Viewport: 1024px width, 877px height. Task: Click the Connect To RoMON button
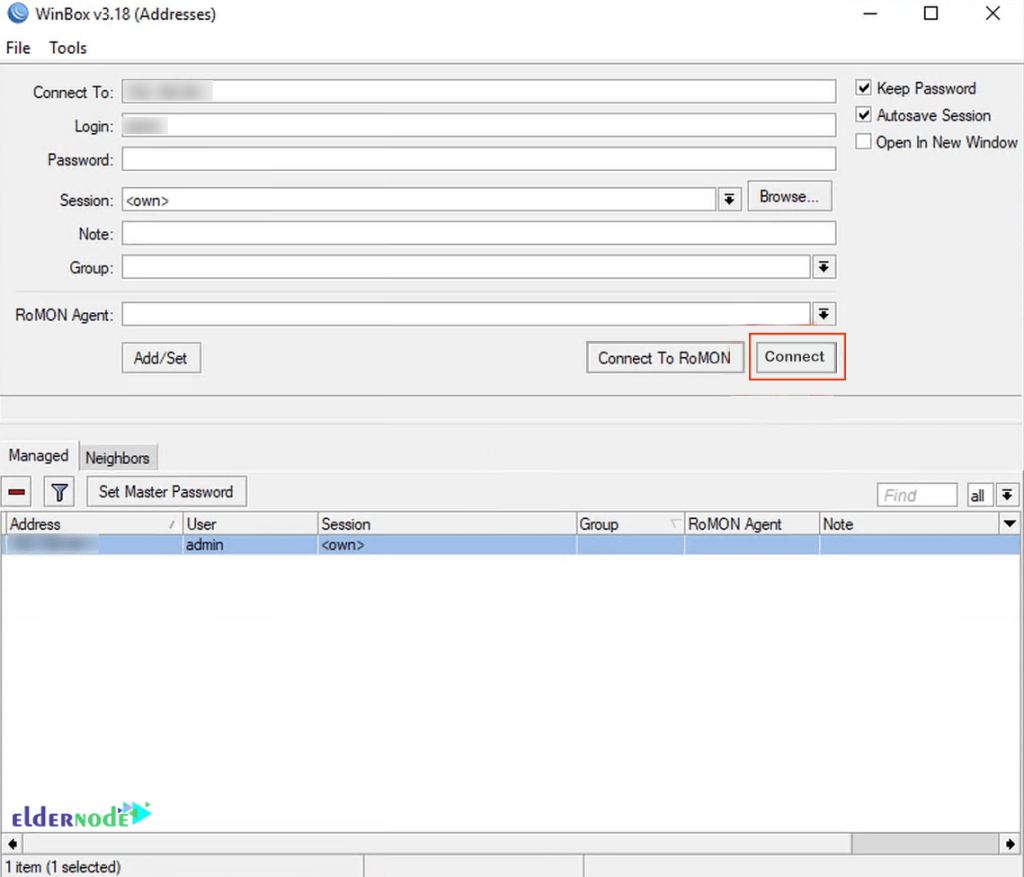(x=664, y=358)
